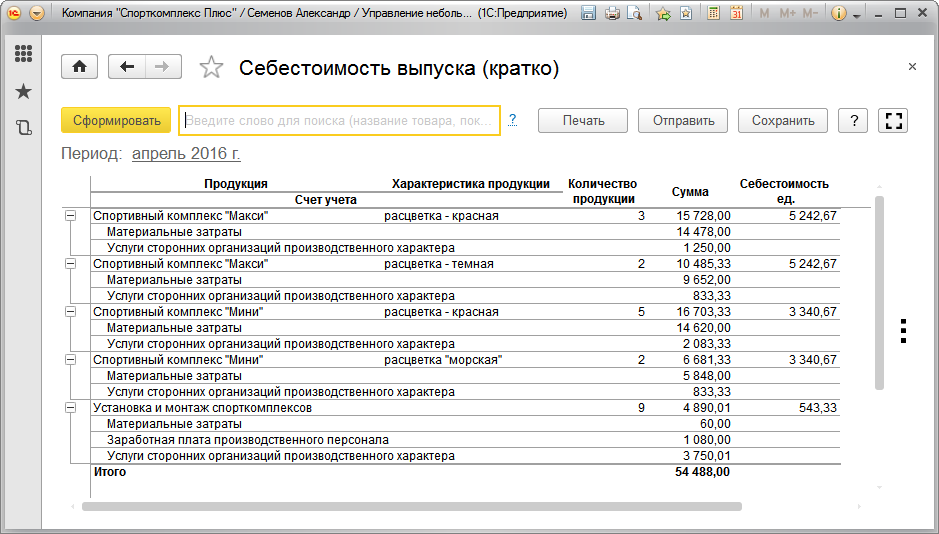Image resolution: width=939 pixels, height=534 pixels.
Task: Open the application main menu dropdown arrow
Action: click(37, 14)
